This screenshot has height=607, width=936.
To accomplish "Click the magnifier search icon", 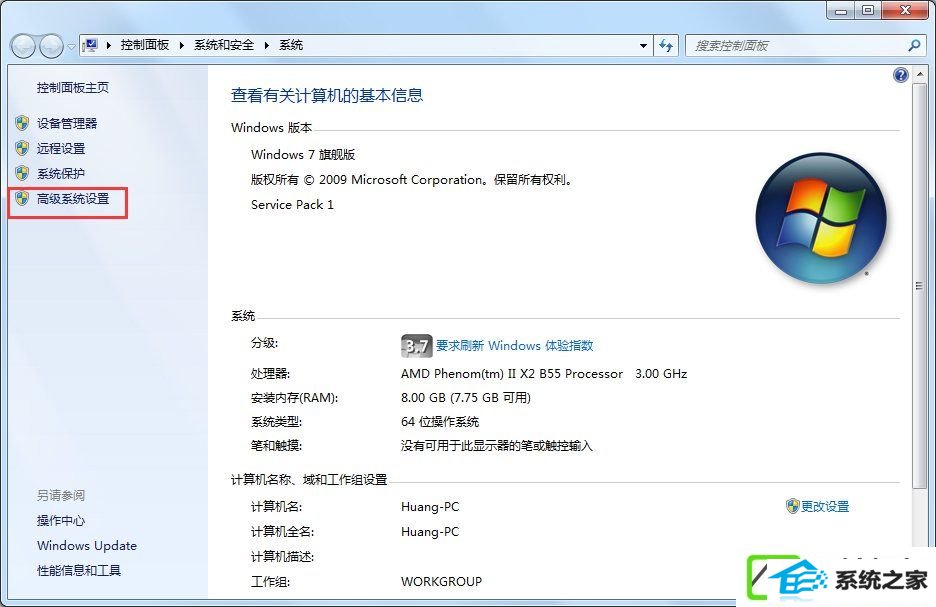I will 914,45.
